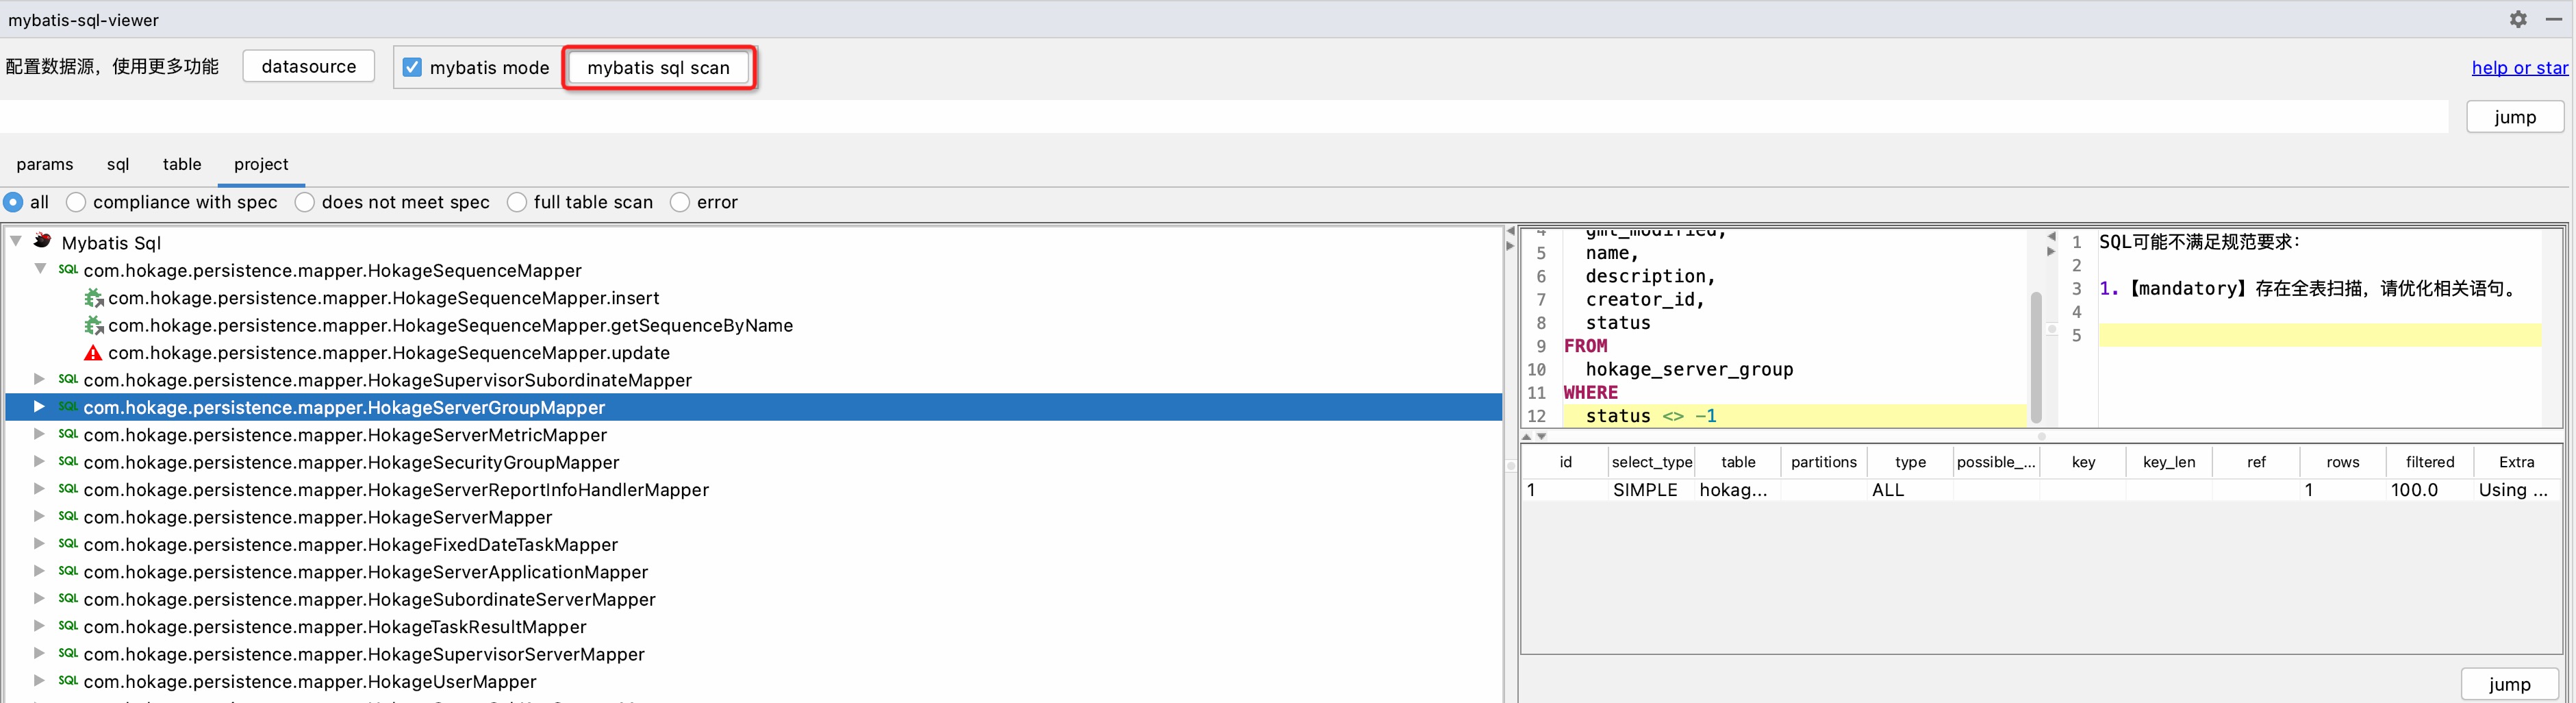Open the 'help or star' link

point(2519,67)
